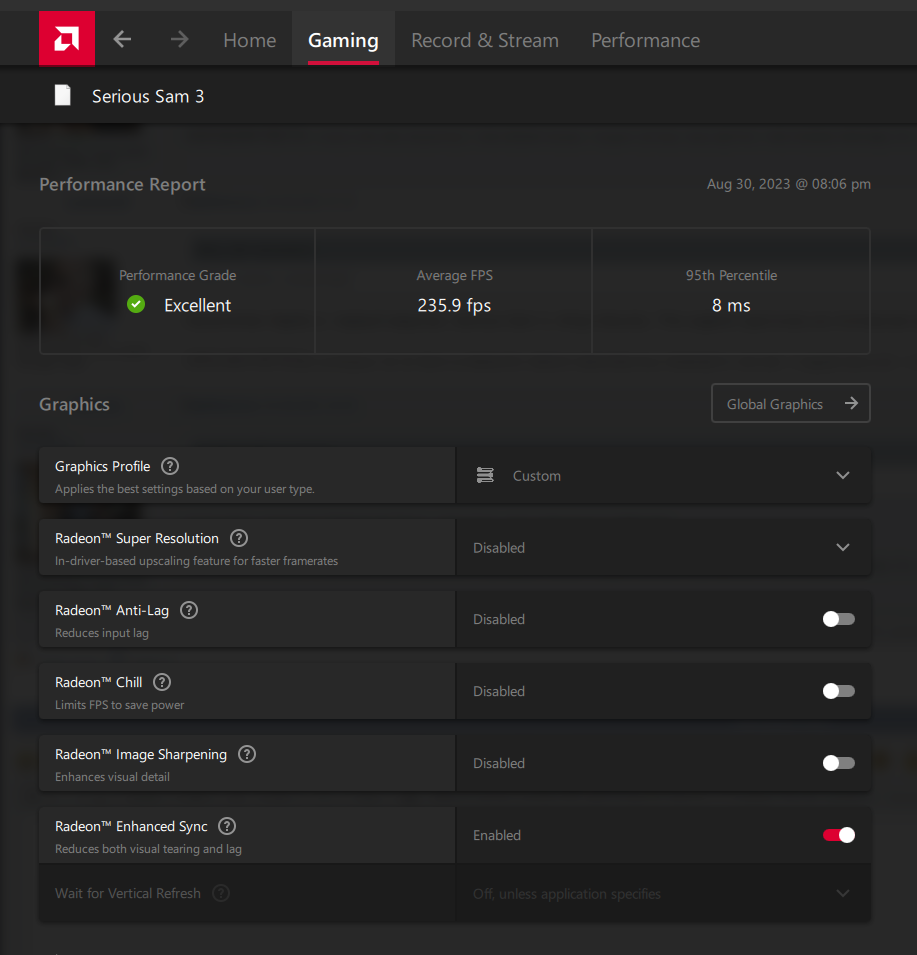
Task: Enable Radeon Anti-Lag toggle
Action: [x=838, y=619]
